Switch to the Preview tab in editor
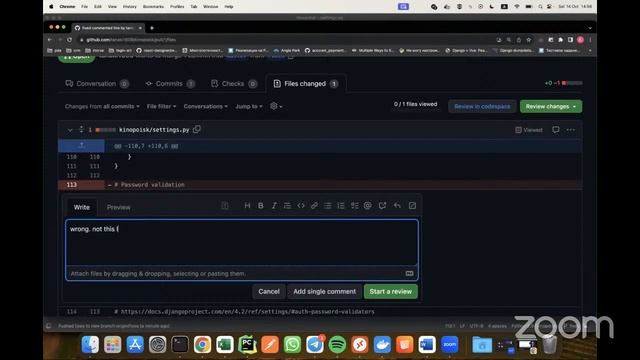This screenshot has height=360, width=640. [118, 207]
